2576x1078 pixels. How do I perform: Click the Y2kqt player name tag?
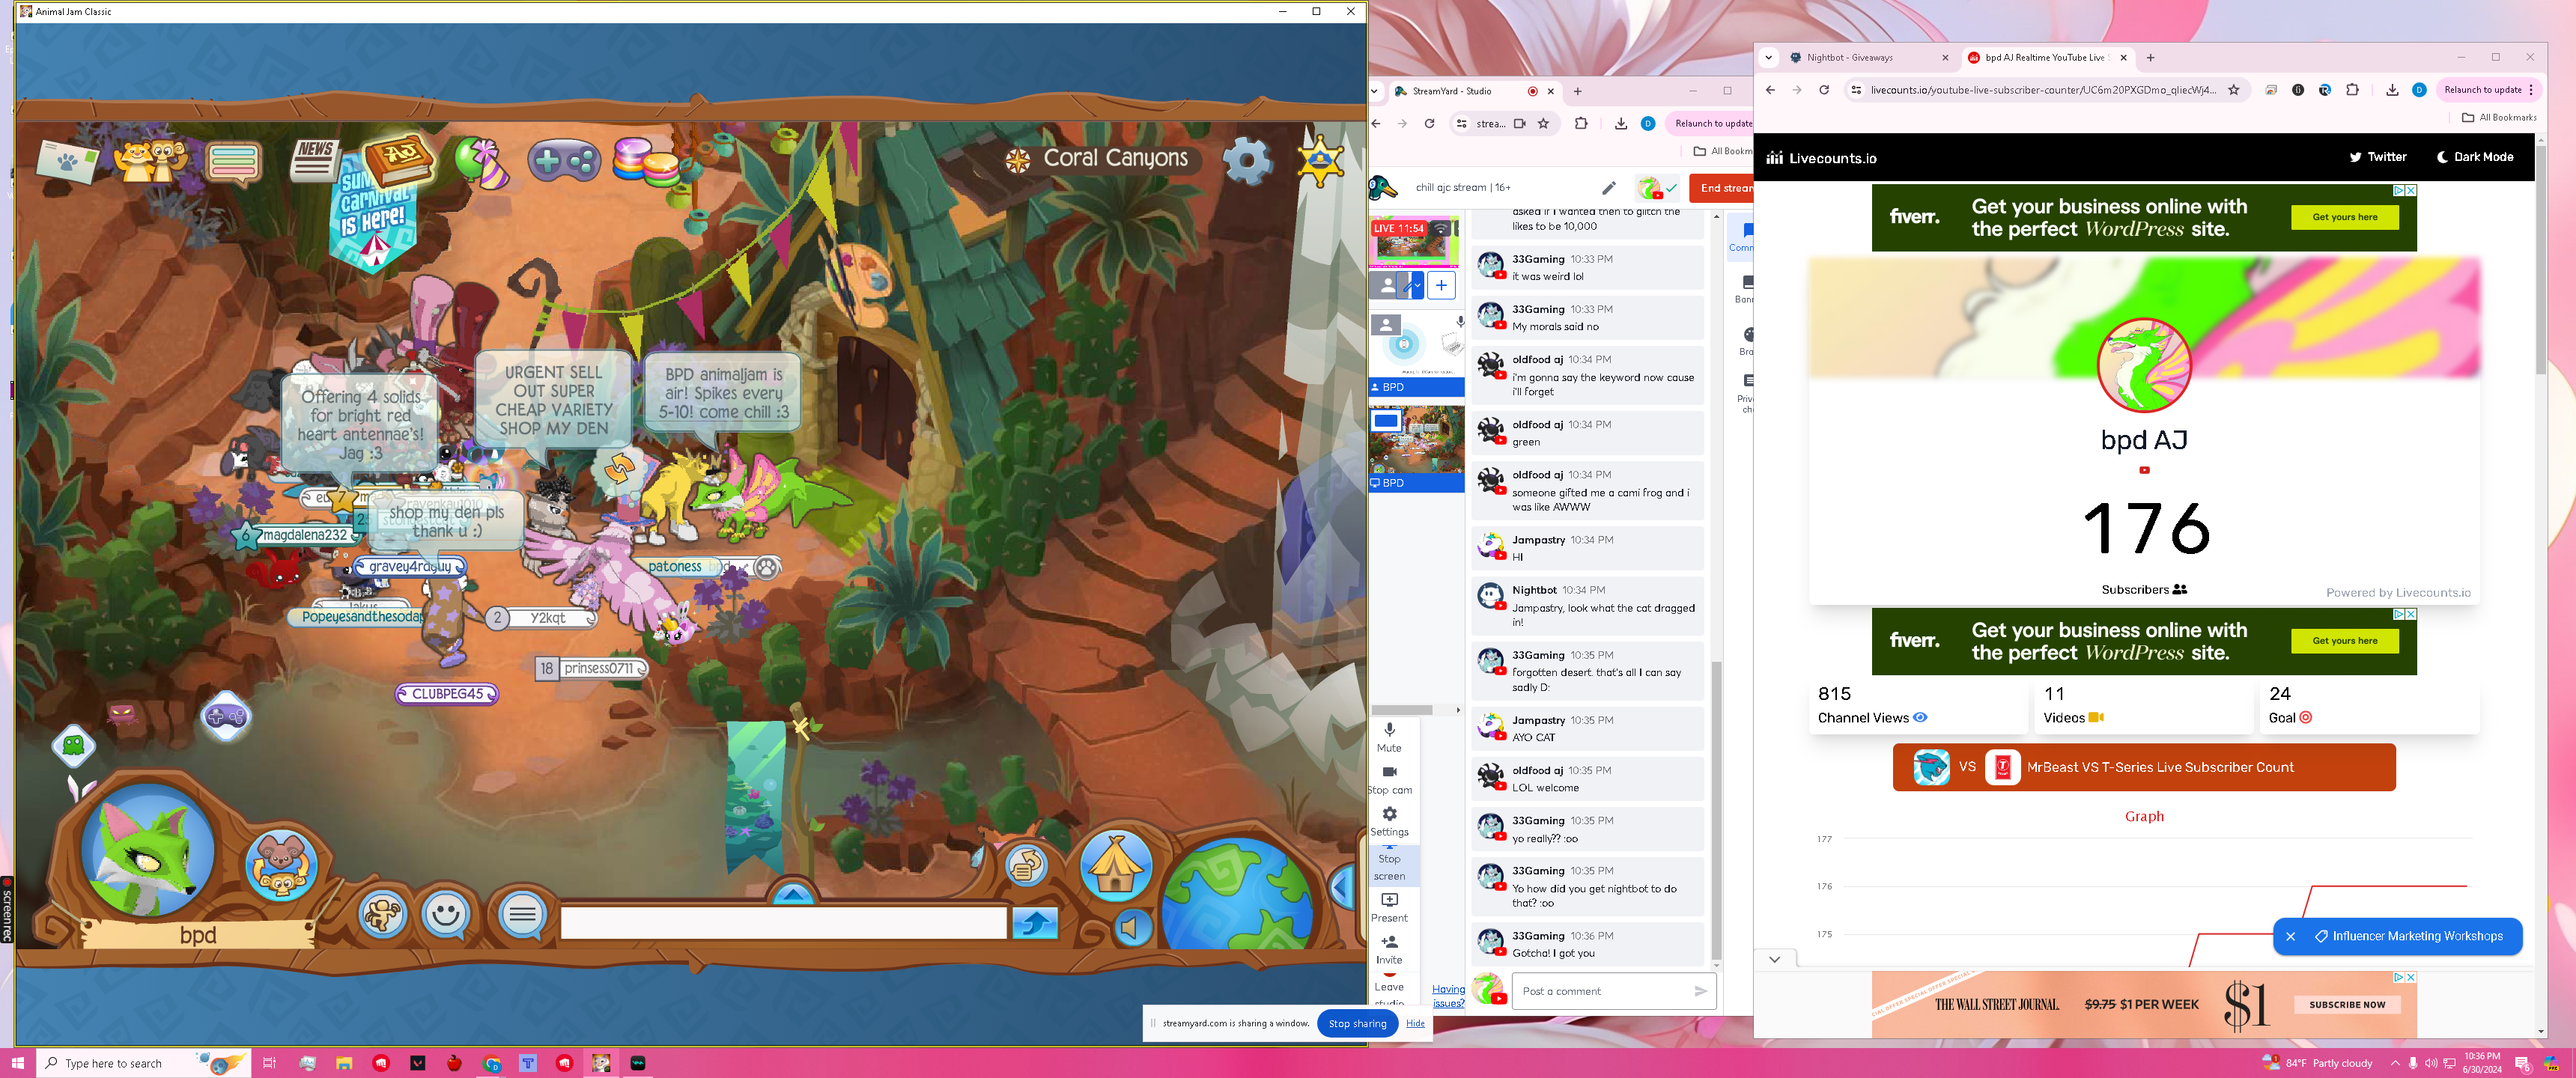point(542,618)
